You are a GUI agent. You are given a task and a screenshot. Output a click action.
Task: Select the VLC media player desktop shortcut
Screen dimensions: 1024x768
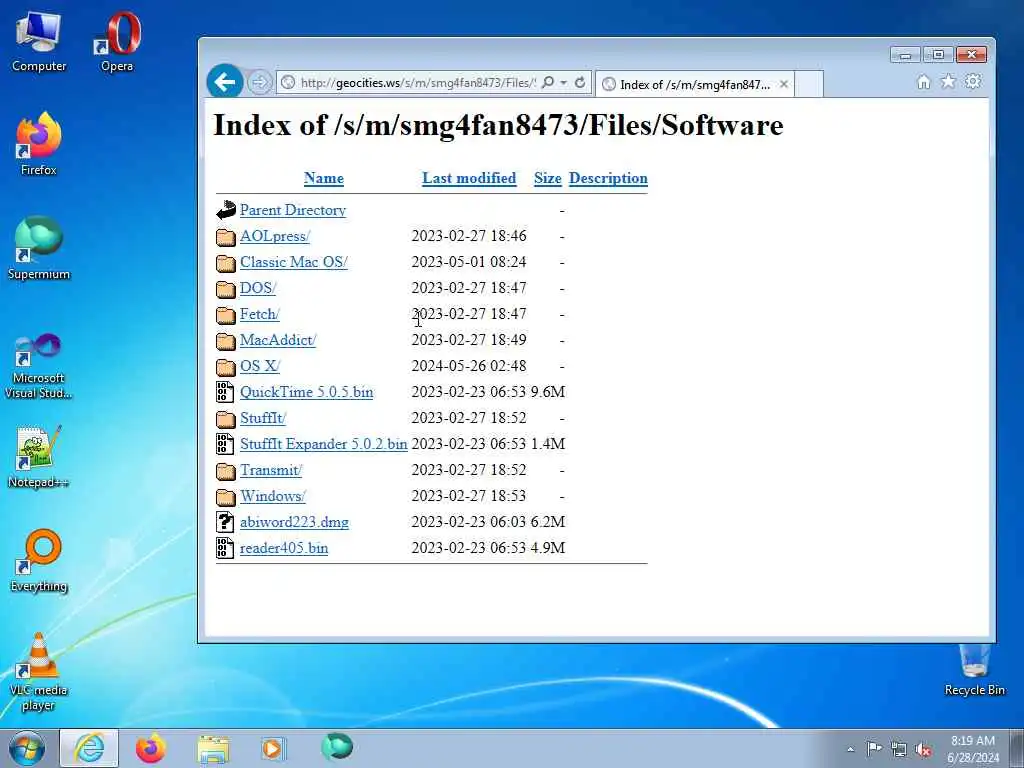click(x=39, y=673)
